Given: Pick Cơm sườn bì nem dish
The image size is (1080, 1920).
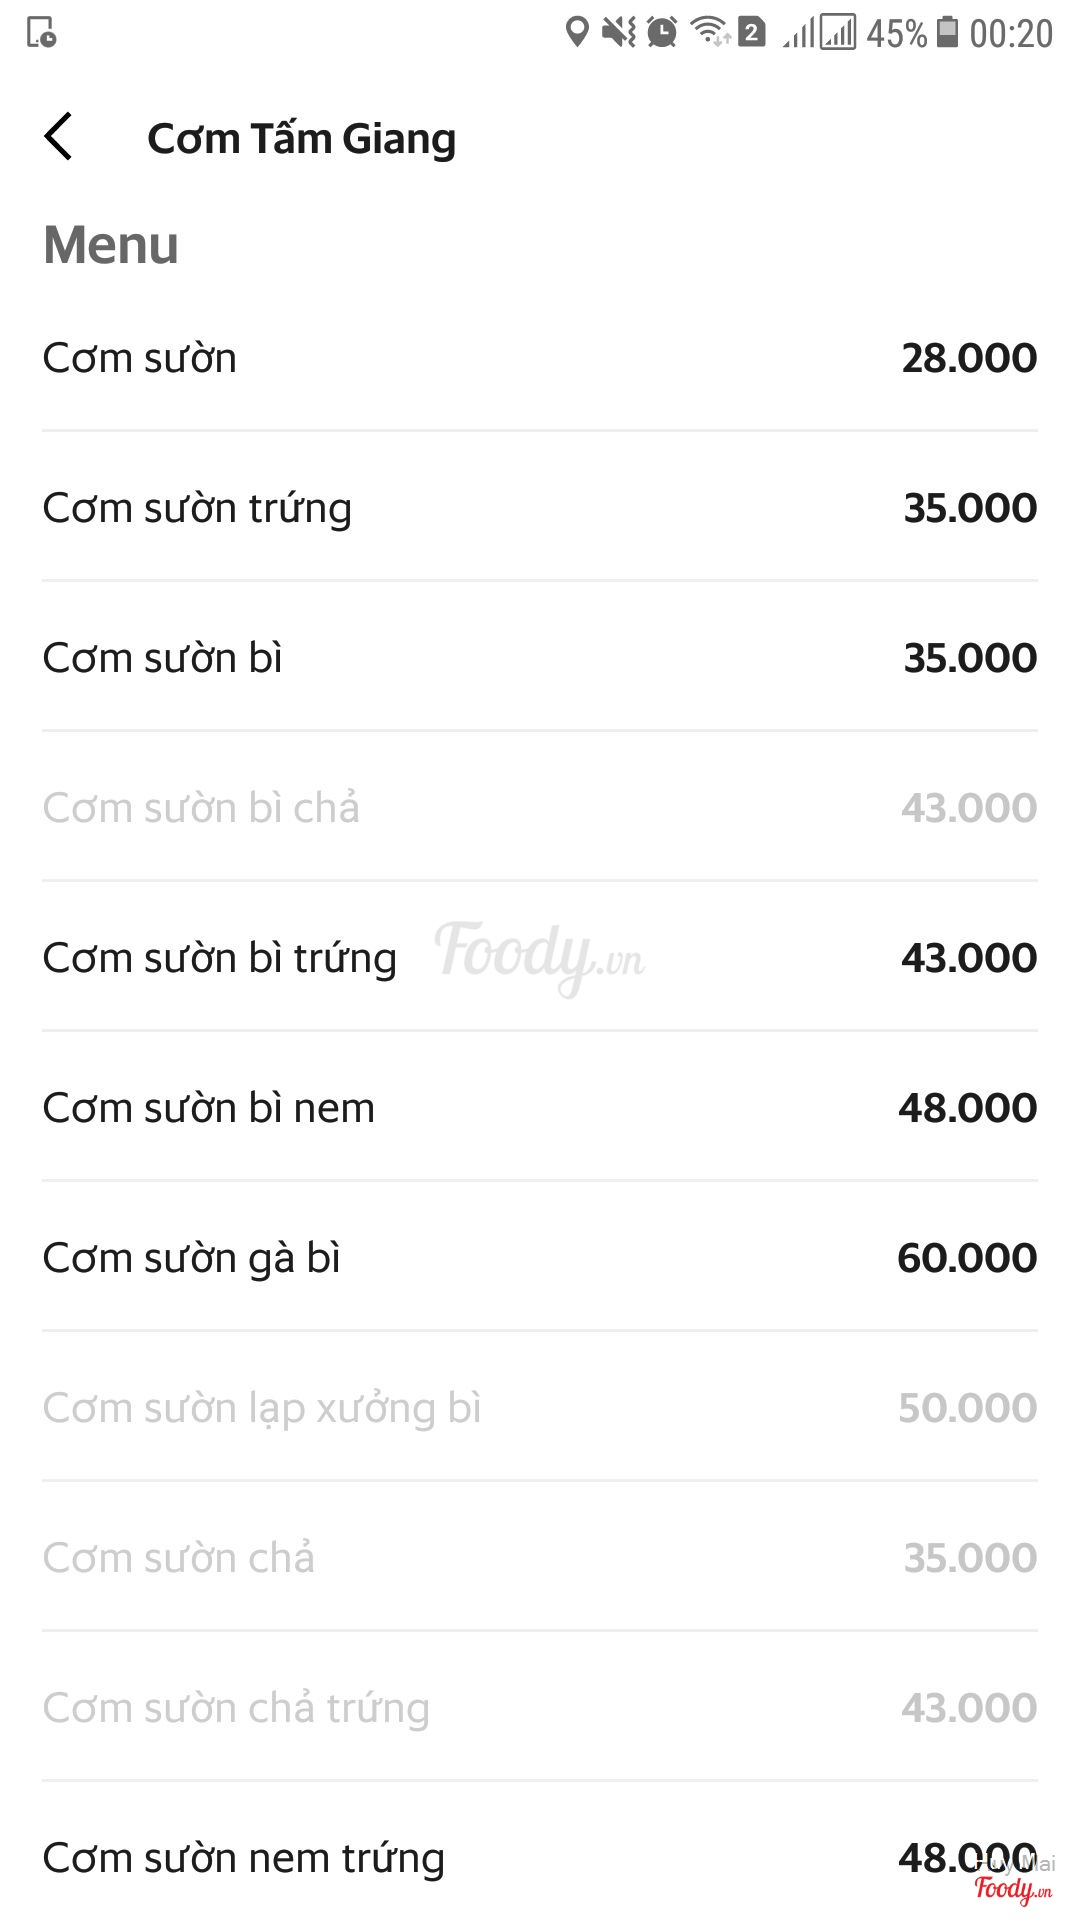Looking at the screenshot, I should point(208,1108).
